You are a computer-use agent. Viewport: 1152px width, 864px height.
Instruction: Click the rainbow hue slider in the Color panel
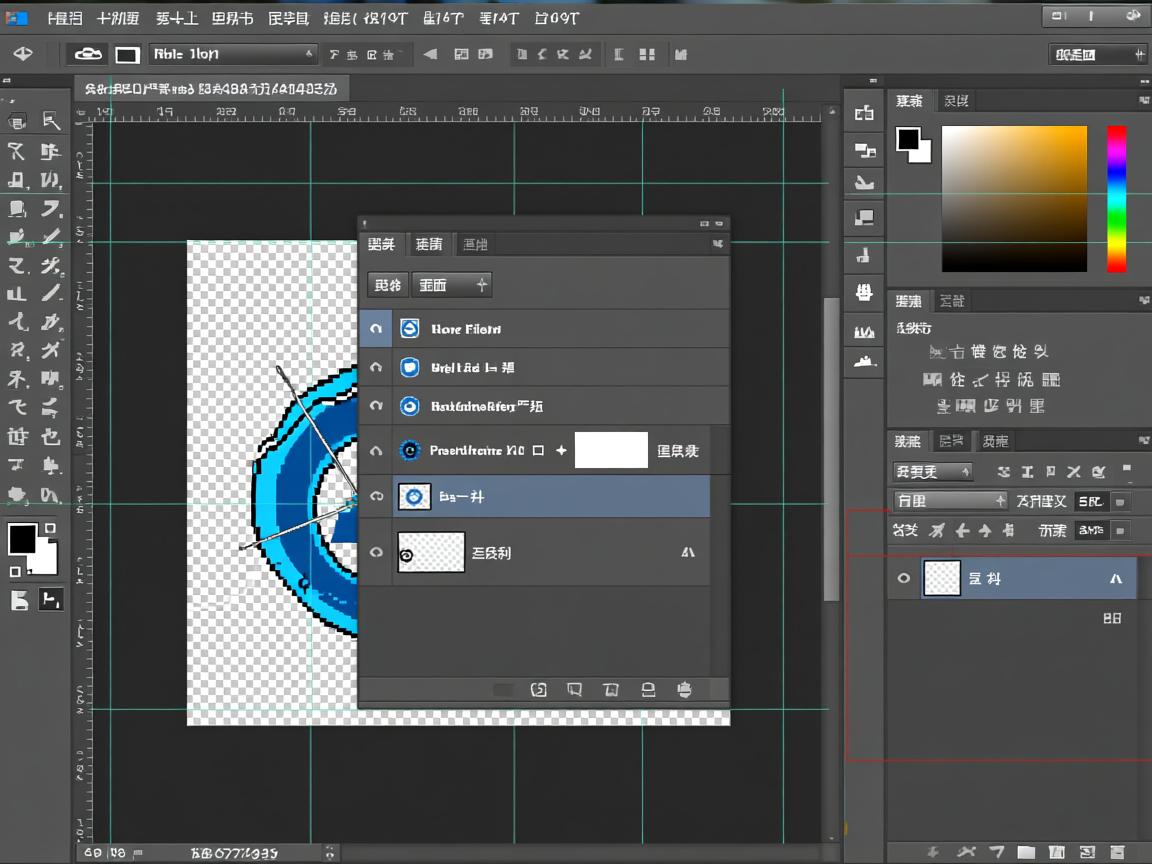coord(1116,198)
